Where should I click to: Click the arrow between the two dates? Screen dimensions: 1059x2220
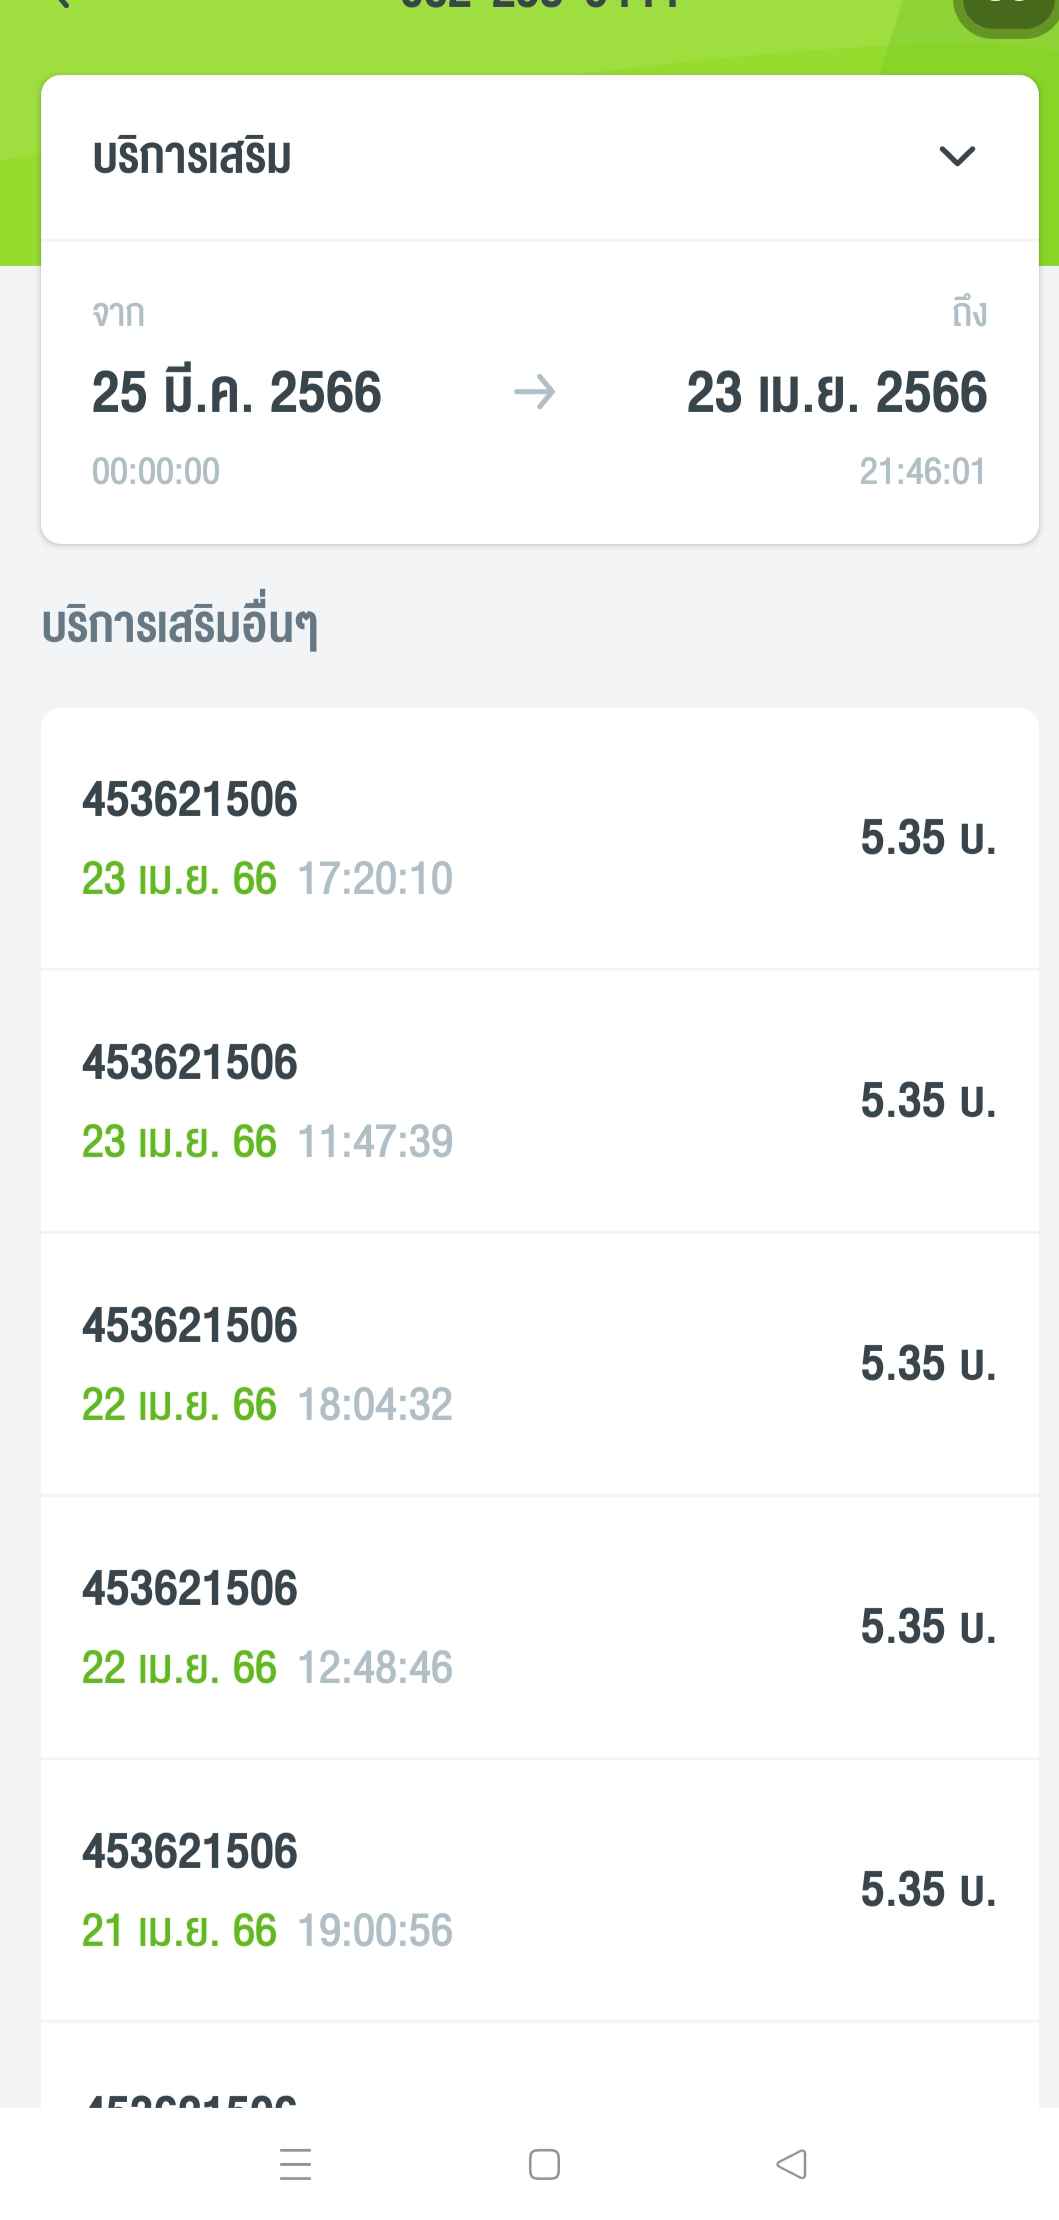(x=534, y=392)
